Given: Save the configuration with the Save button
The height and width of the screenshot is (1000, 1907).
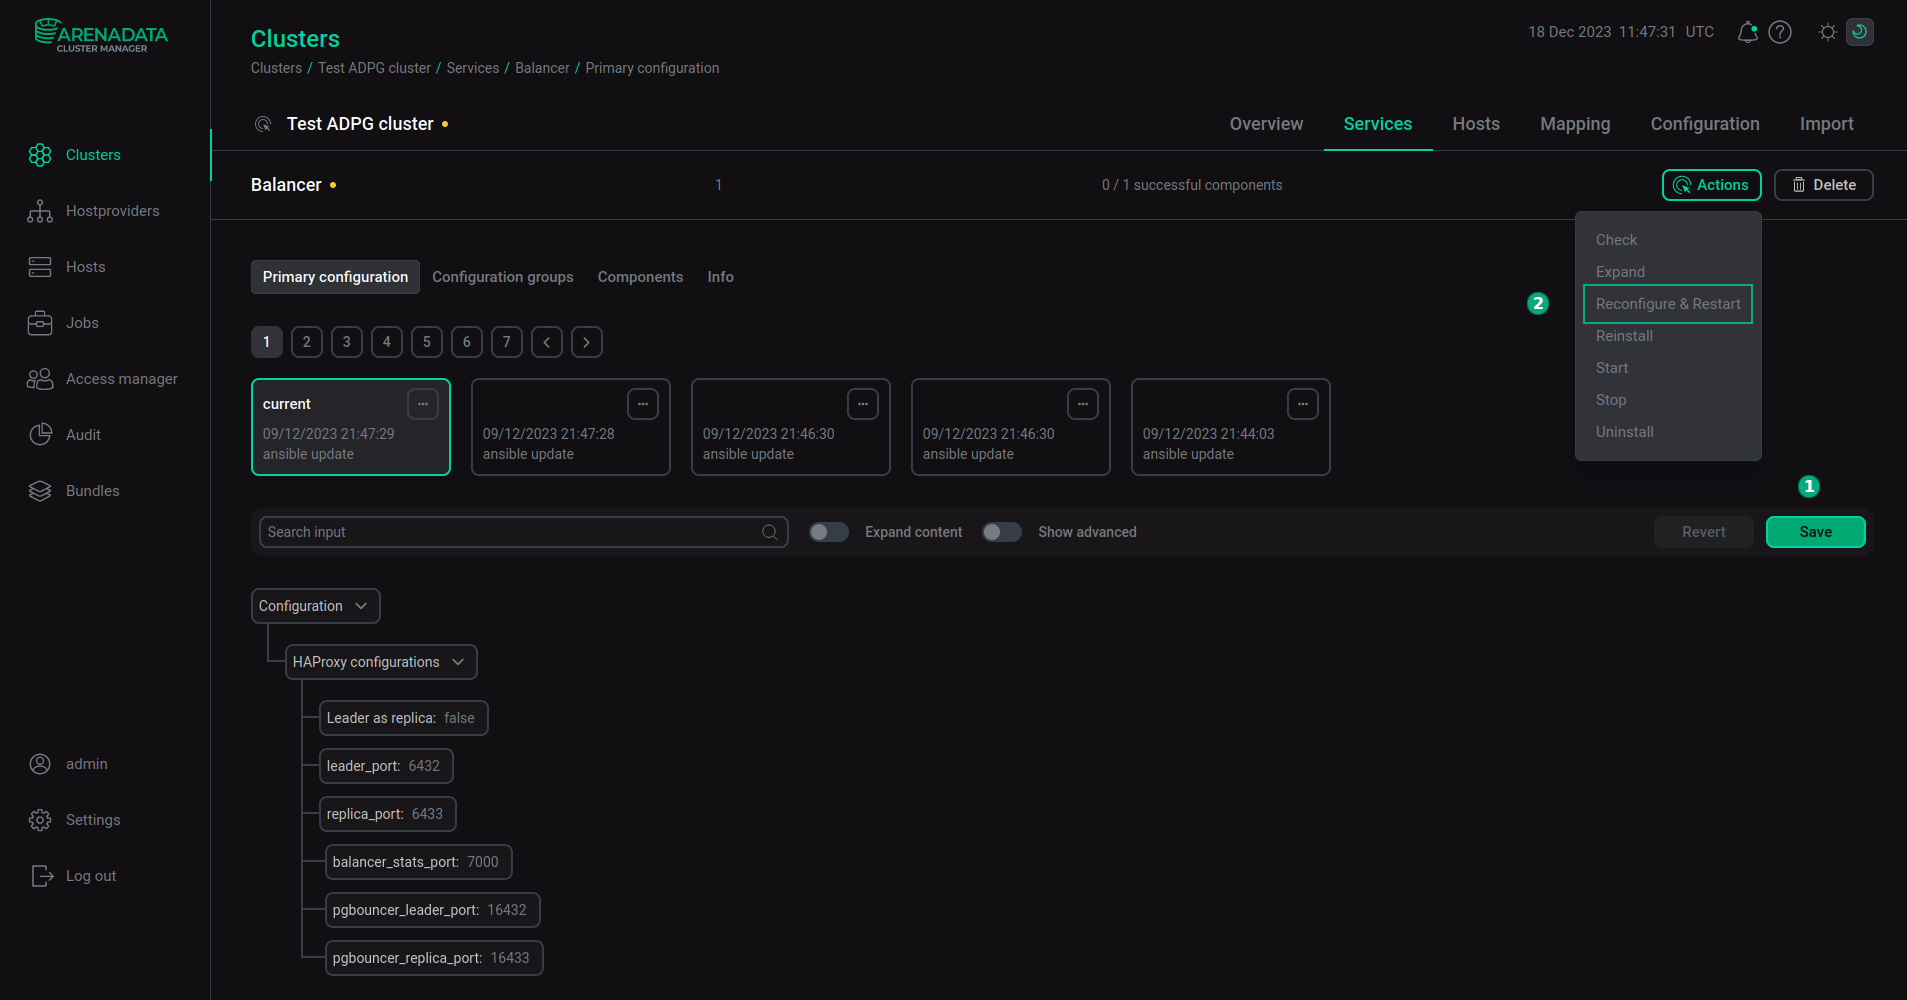Looking at the screenshot, I should 1815,532.
